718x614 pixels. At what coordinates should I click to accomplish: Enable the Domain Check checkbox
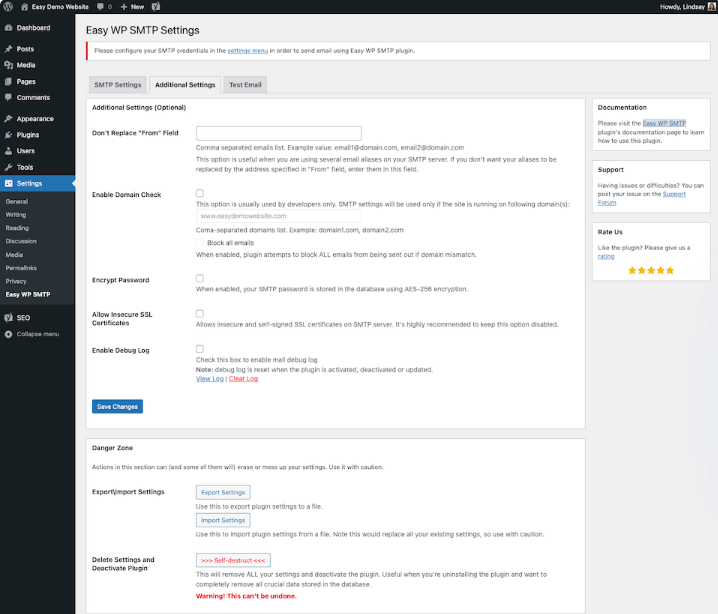200,193
